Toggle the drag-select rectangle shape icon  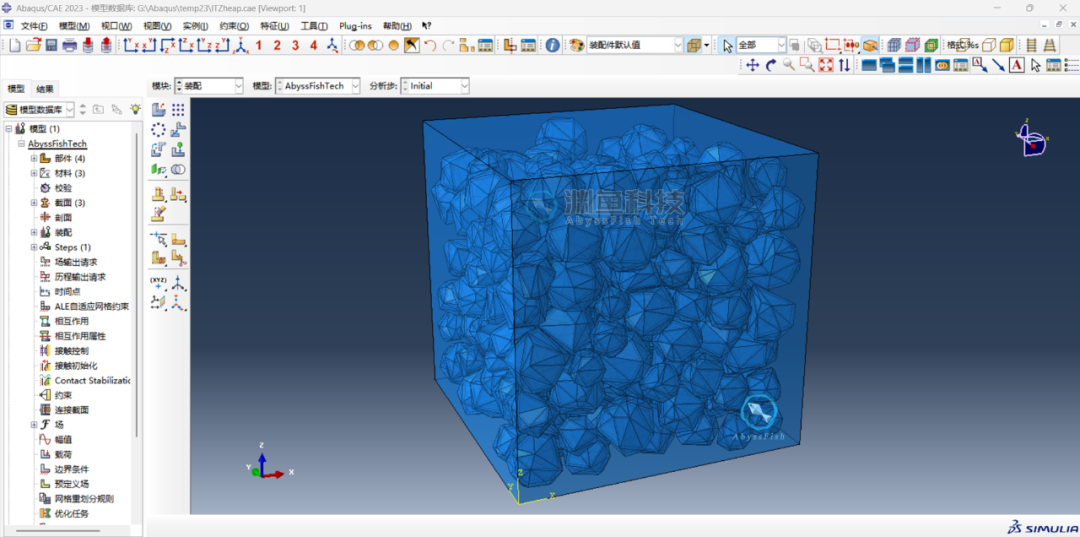pos(833,45)
